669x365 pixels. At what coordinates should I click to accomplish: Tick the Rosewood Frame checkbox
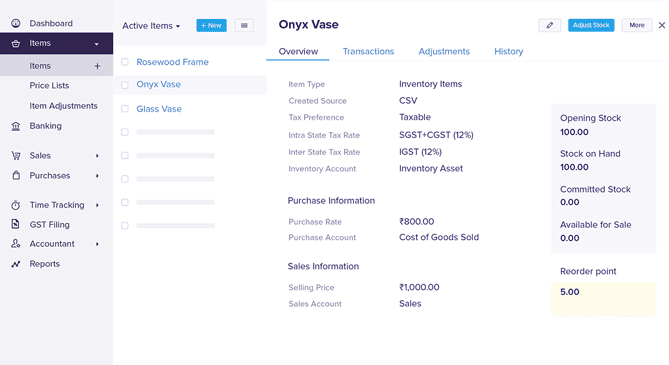pos(125,62)
